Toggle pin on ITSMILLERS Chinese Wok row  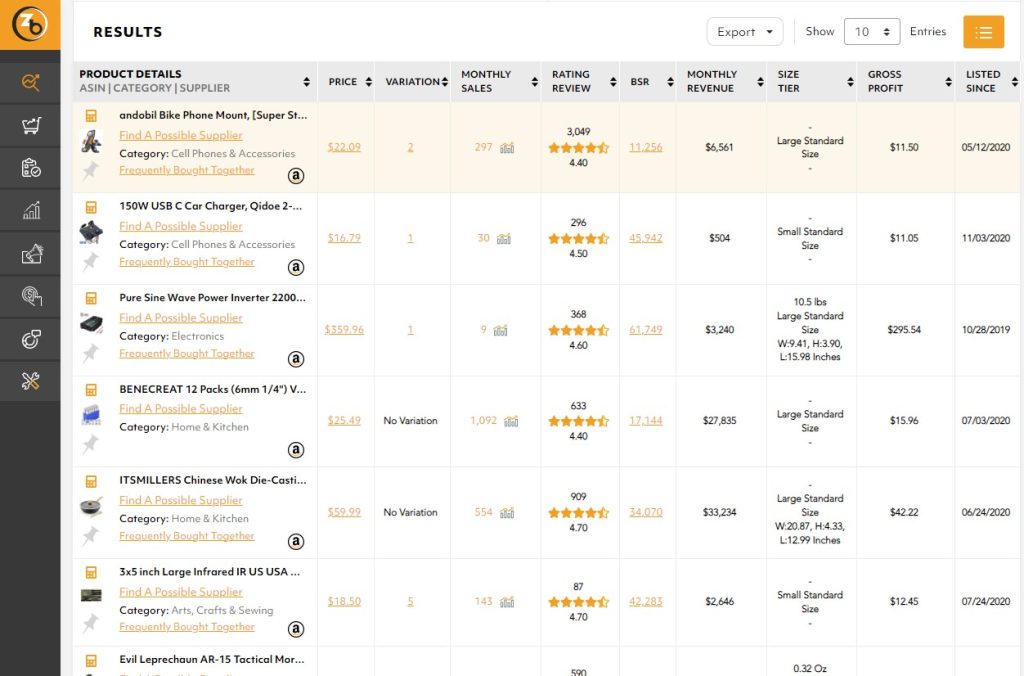(x=91, y=536)
